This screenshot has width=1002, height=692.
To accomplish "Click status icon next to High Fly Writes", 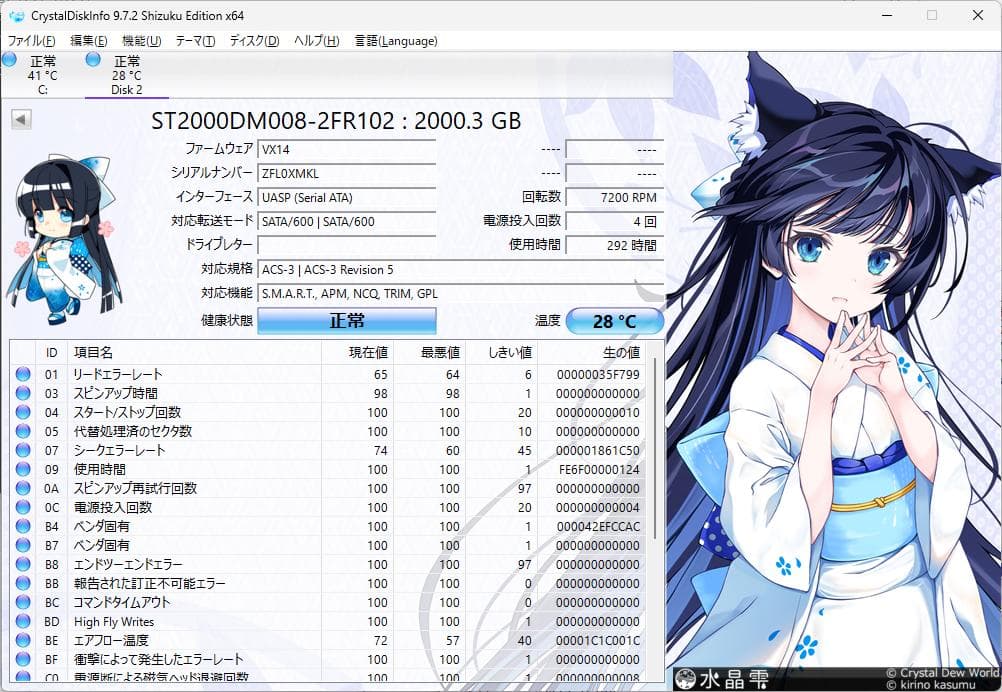I will tap(22, 621).
